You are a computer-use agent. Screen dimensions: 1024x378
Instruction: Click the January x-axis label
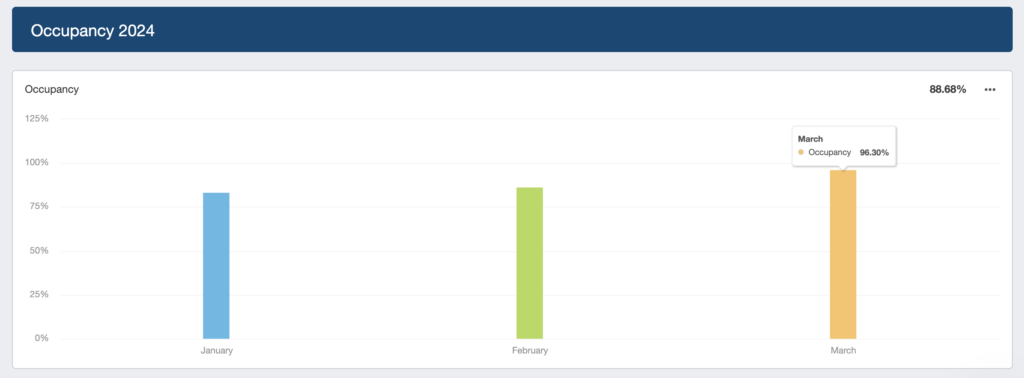[216, 351]
